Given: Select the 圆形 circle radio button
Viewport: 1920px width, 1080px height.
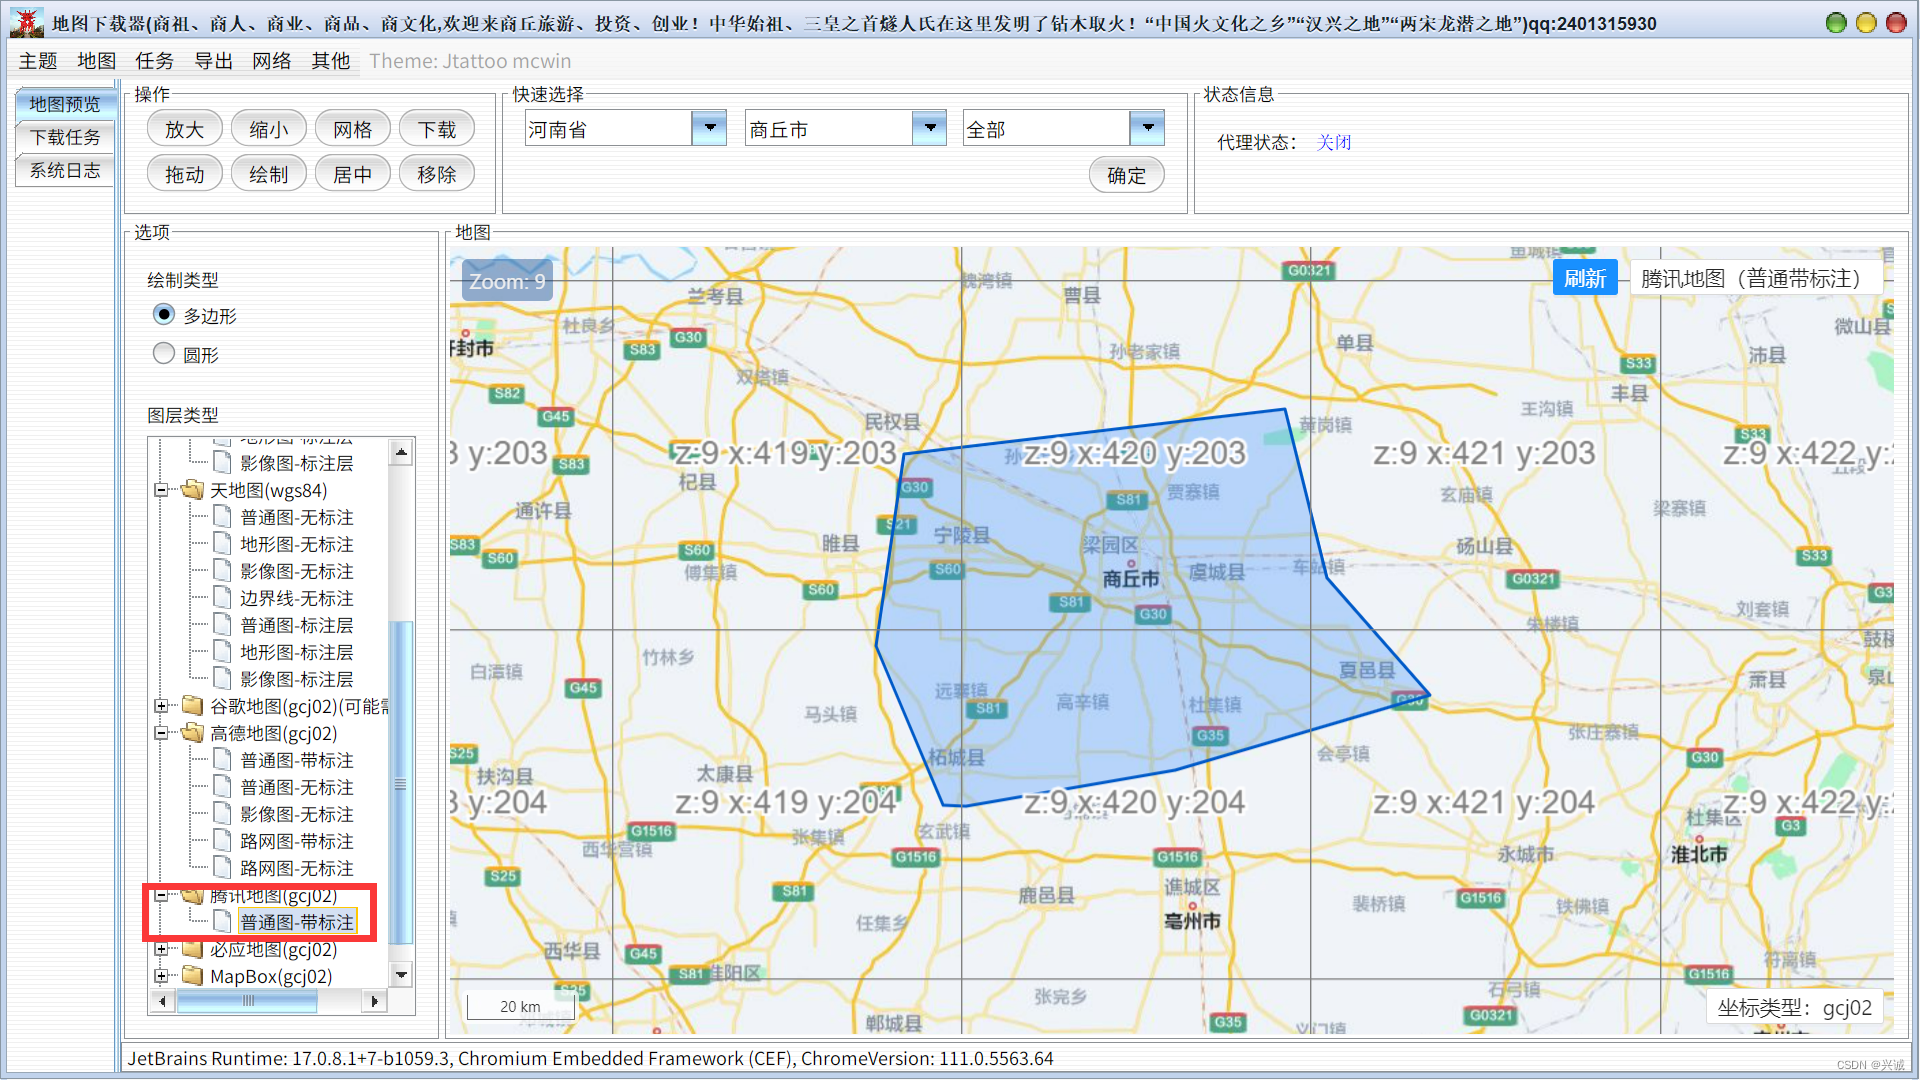Looking at the screenshot, I should point(164,354).
